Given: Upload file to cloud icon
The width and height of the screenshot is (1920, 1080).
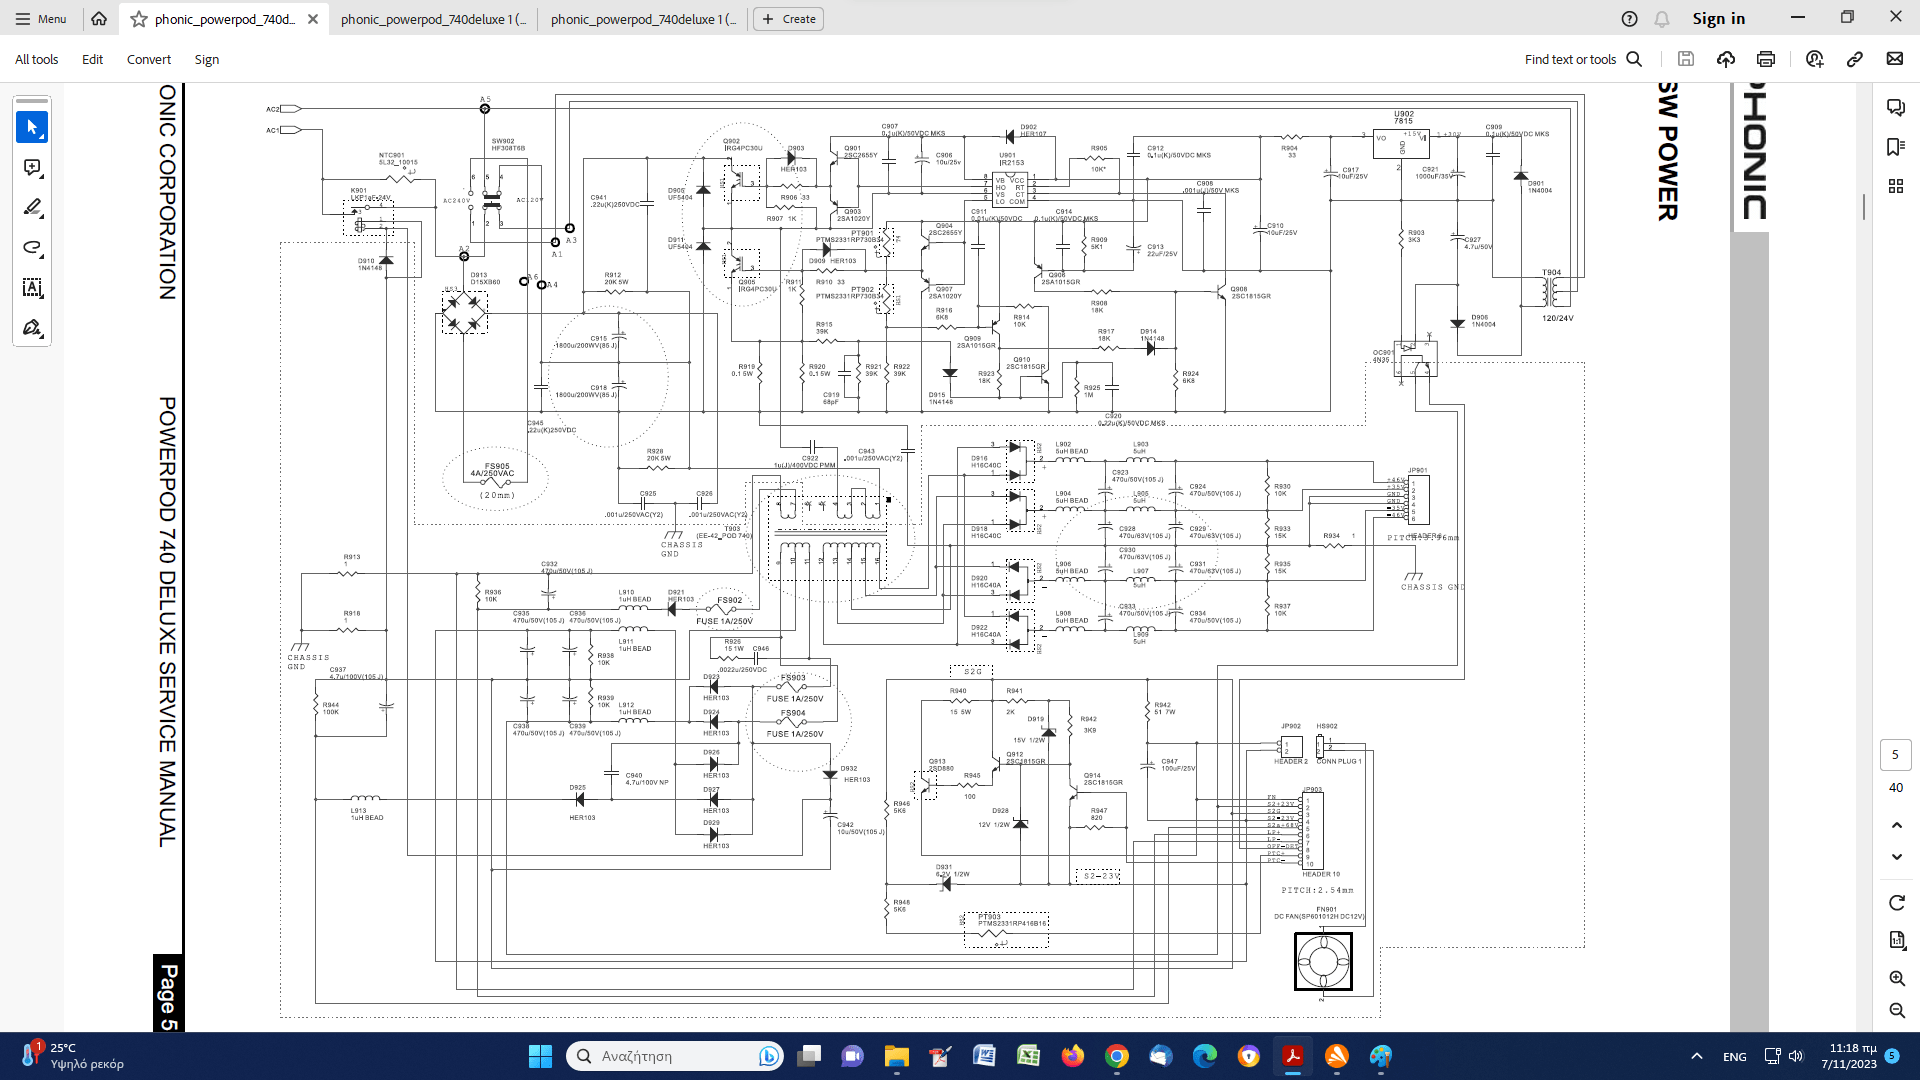Looking at the screenshot, I should [x=1726, y=59].
